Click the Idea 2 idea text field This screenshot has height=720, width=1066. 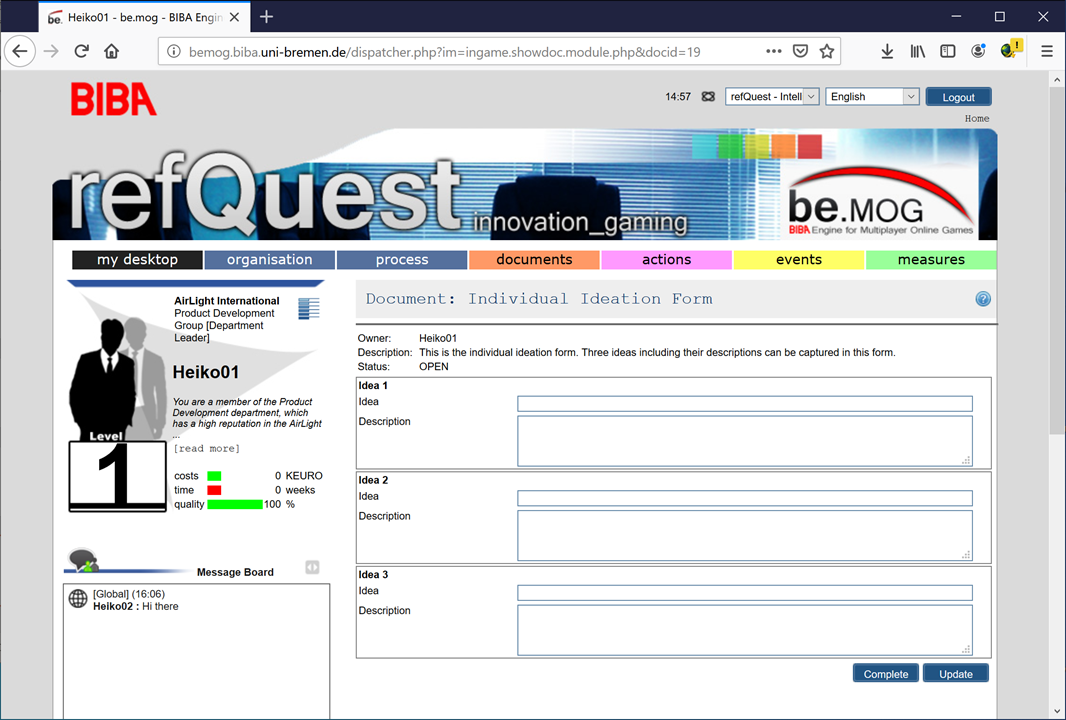pos(745,498)
